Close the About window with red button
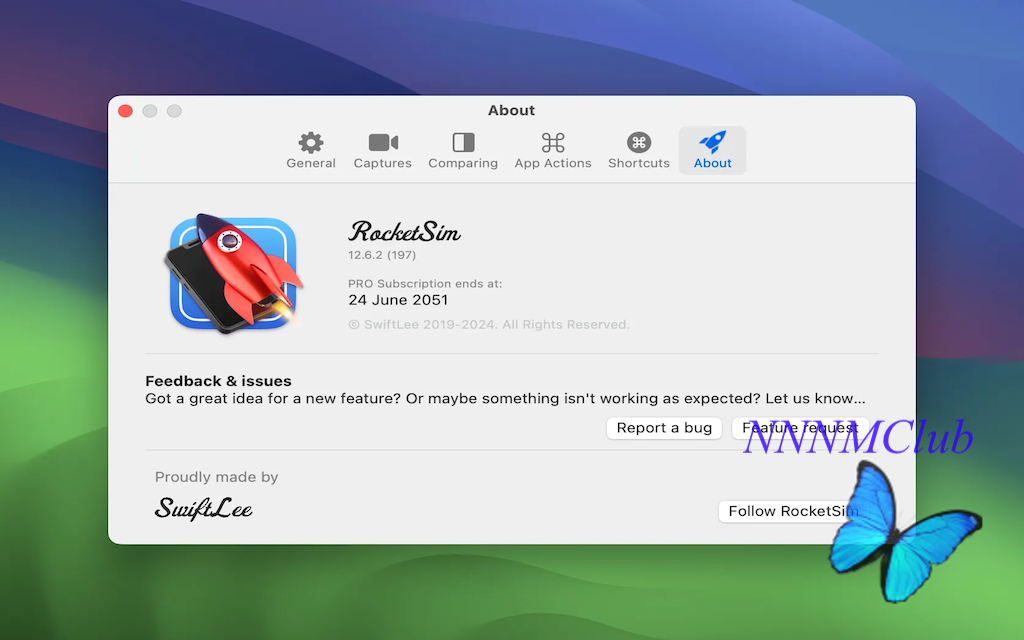Screen dimensions: 1024x640 pyautogui.click(x=125, y=111)
